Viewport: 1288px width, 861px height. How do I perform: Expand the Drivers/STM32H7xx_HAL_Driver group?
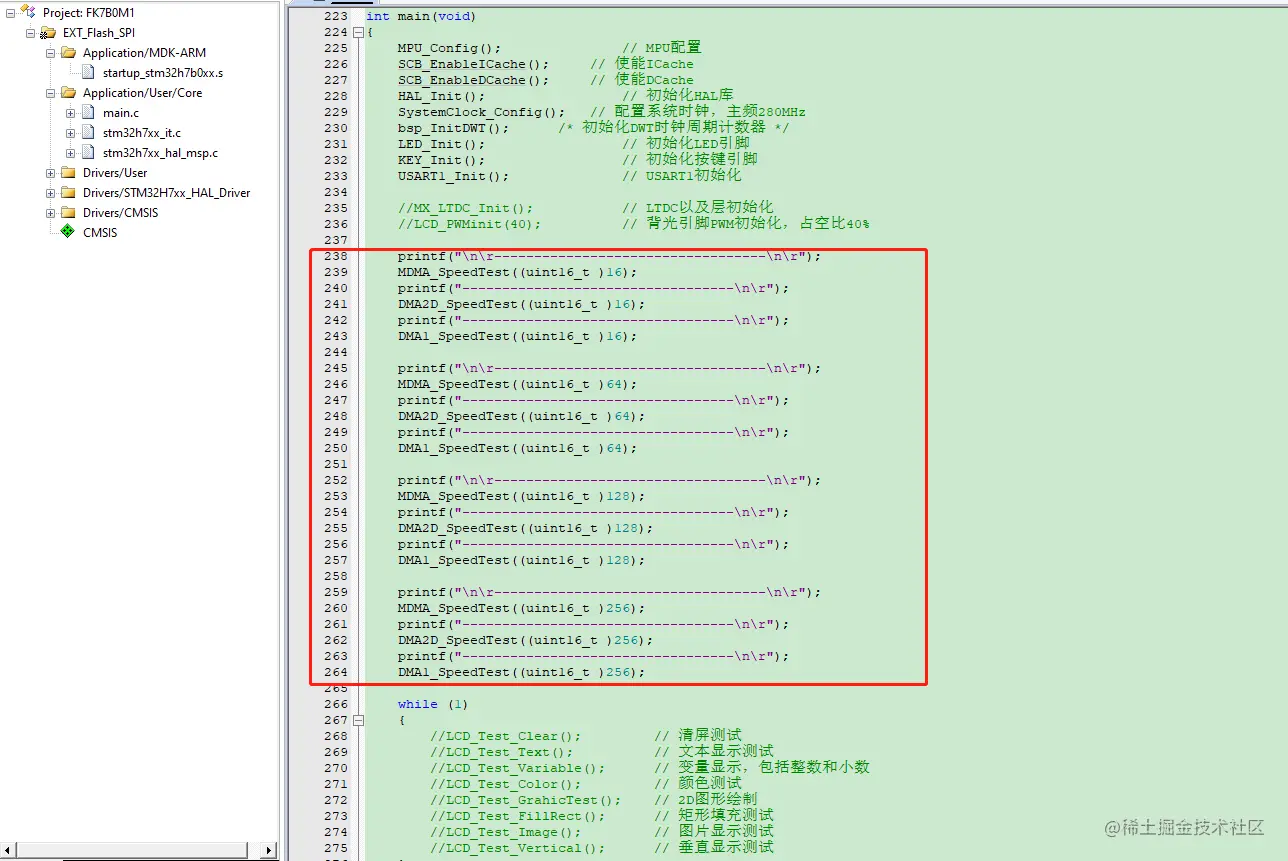(x=51, y=193)
